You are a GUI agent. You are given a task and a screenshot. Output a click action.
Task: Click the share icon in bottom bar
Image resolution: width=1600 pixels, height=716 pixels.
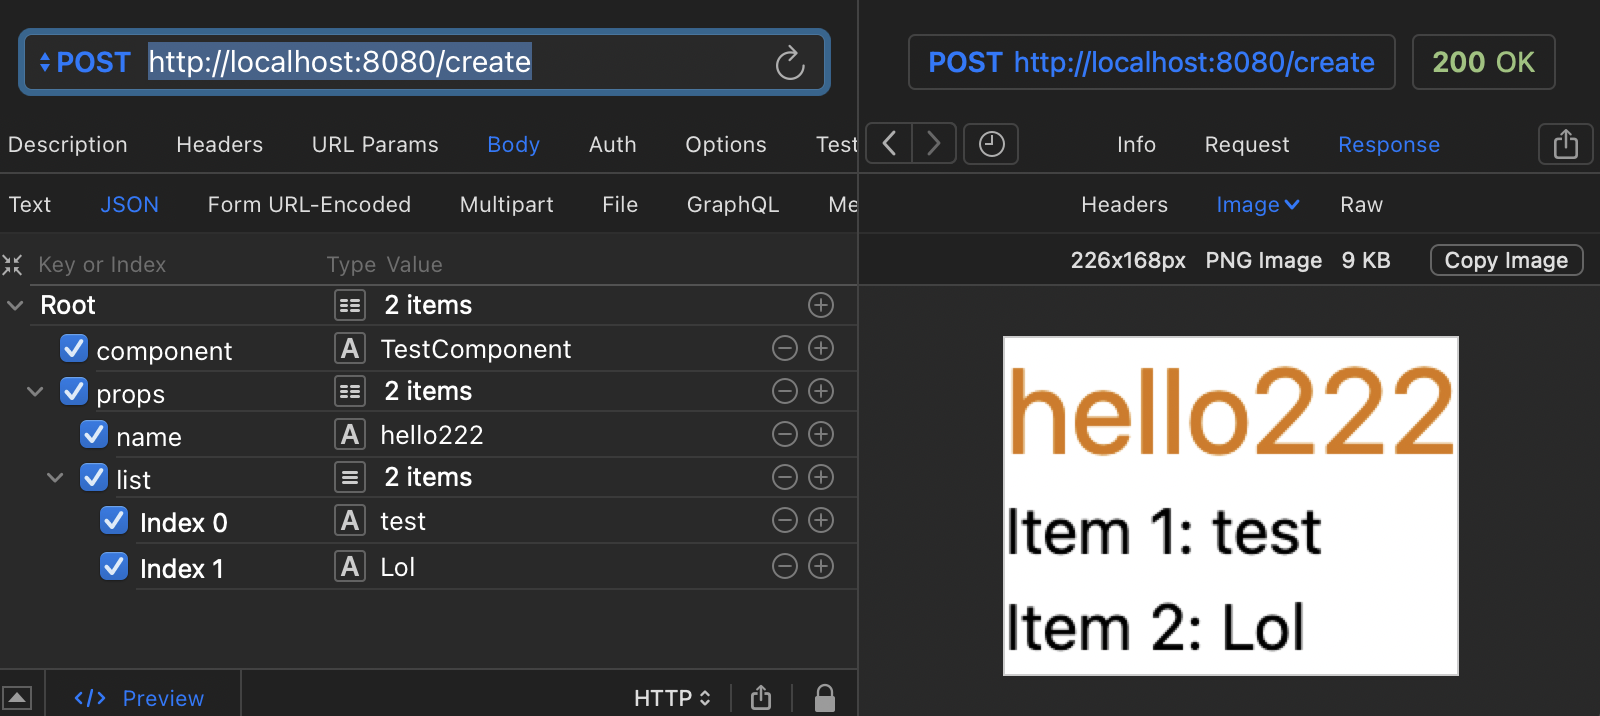click(x=761, y=697)
